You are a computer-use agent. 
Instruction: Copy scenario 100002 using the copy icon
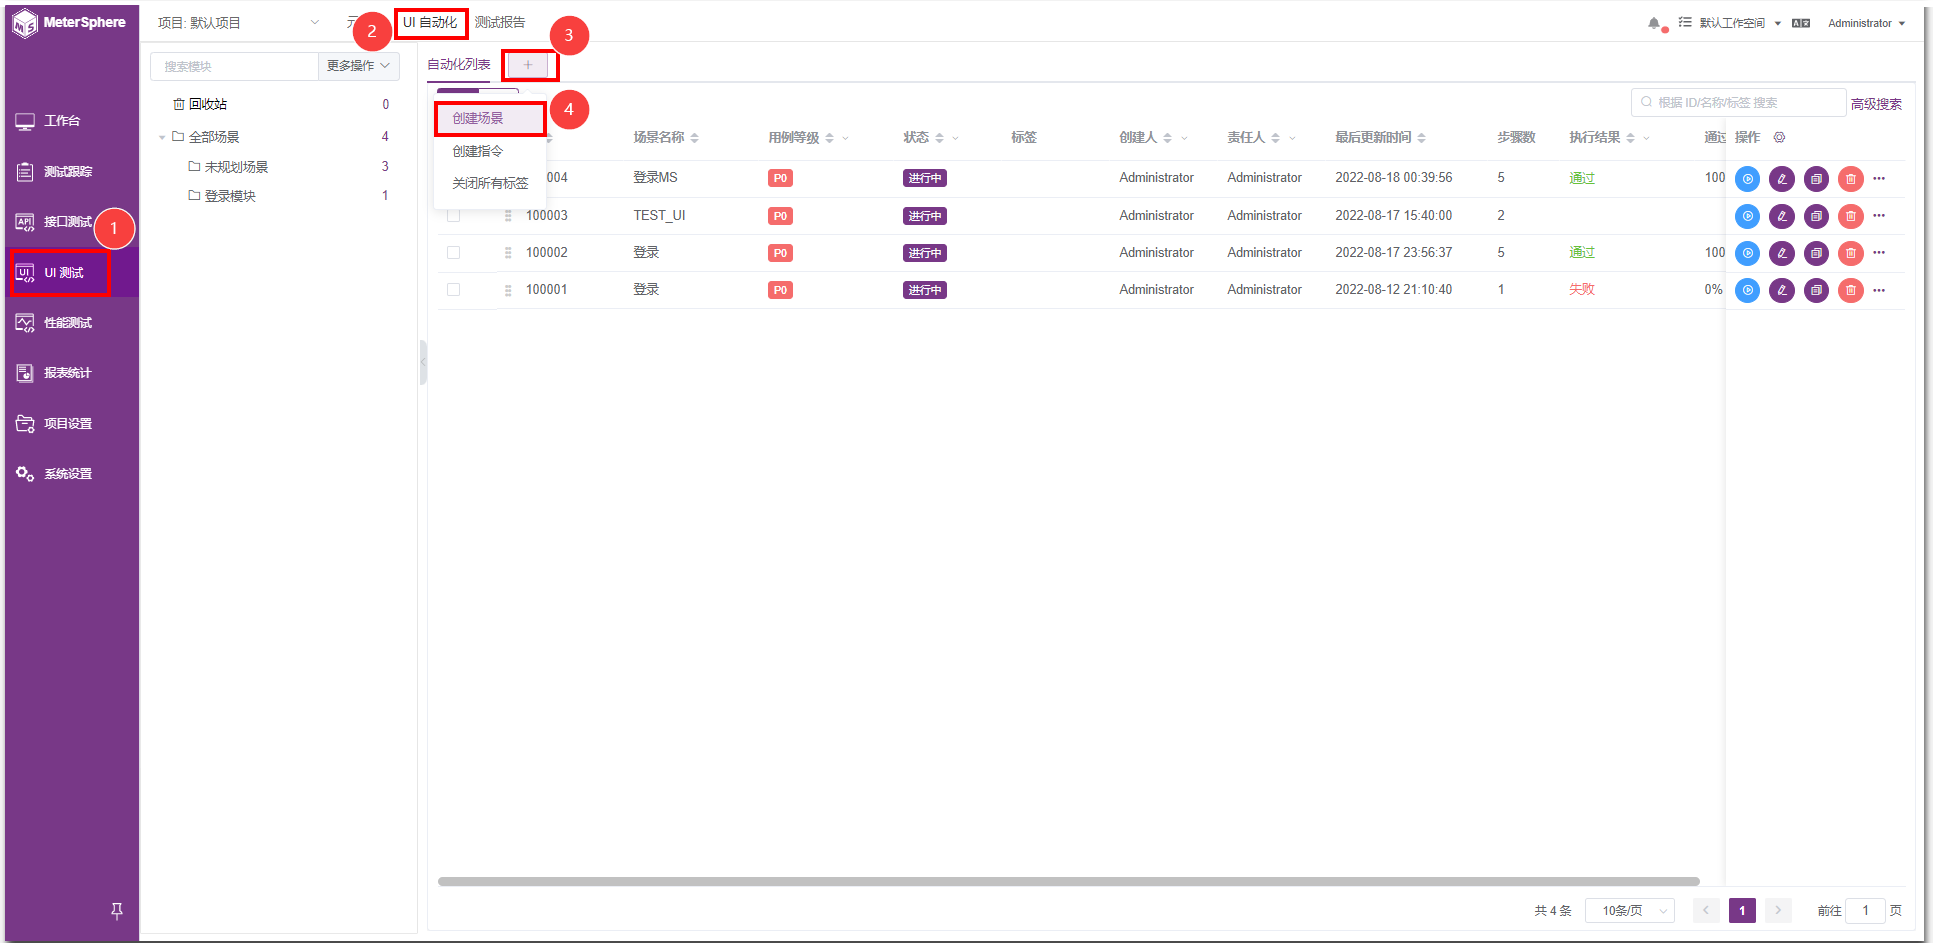coord(1816,253)
